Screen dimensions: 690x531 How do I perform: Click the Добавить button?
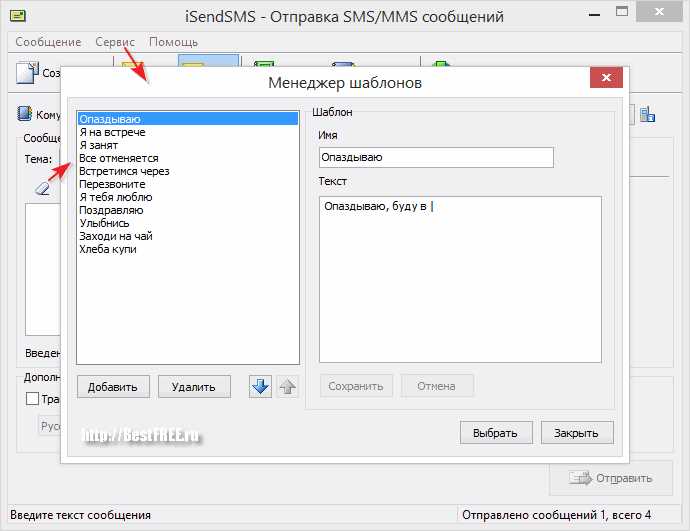[x=113, y=387]
